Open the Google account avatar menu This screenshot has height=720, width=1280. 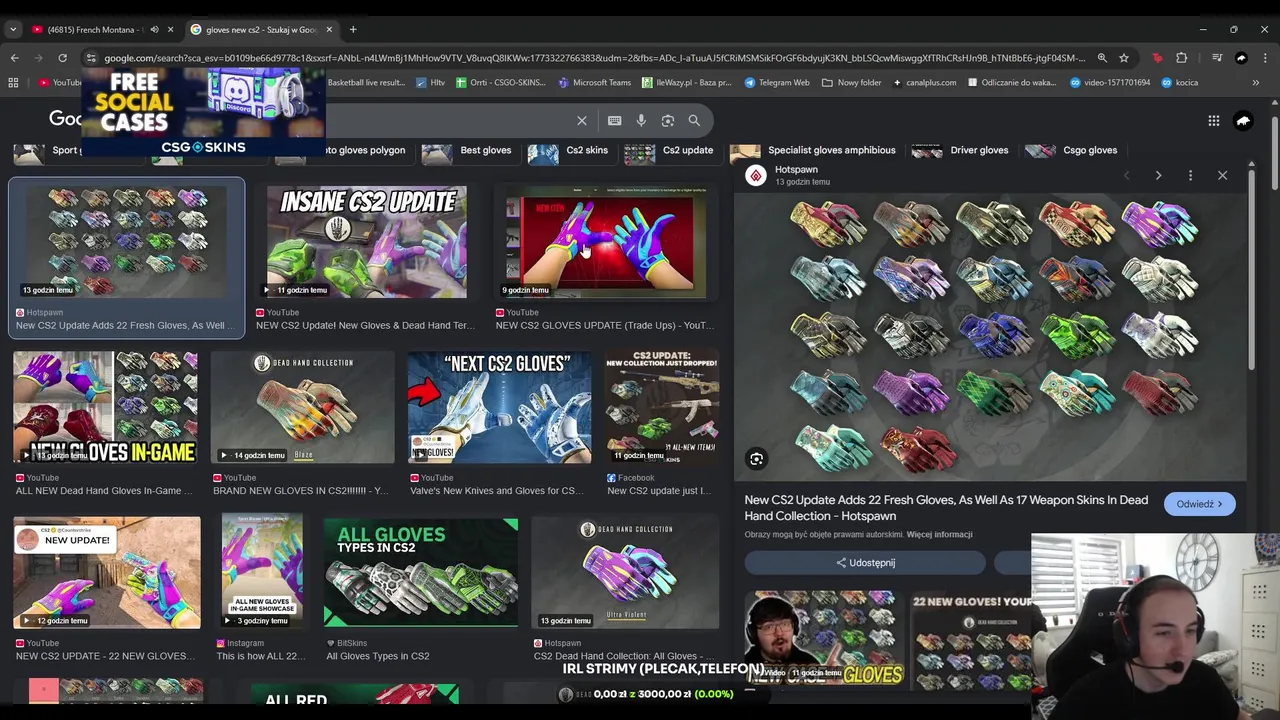tap(1243, 120)
